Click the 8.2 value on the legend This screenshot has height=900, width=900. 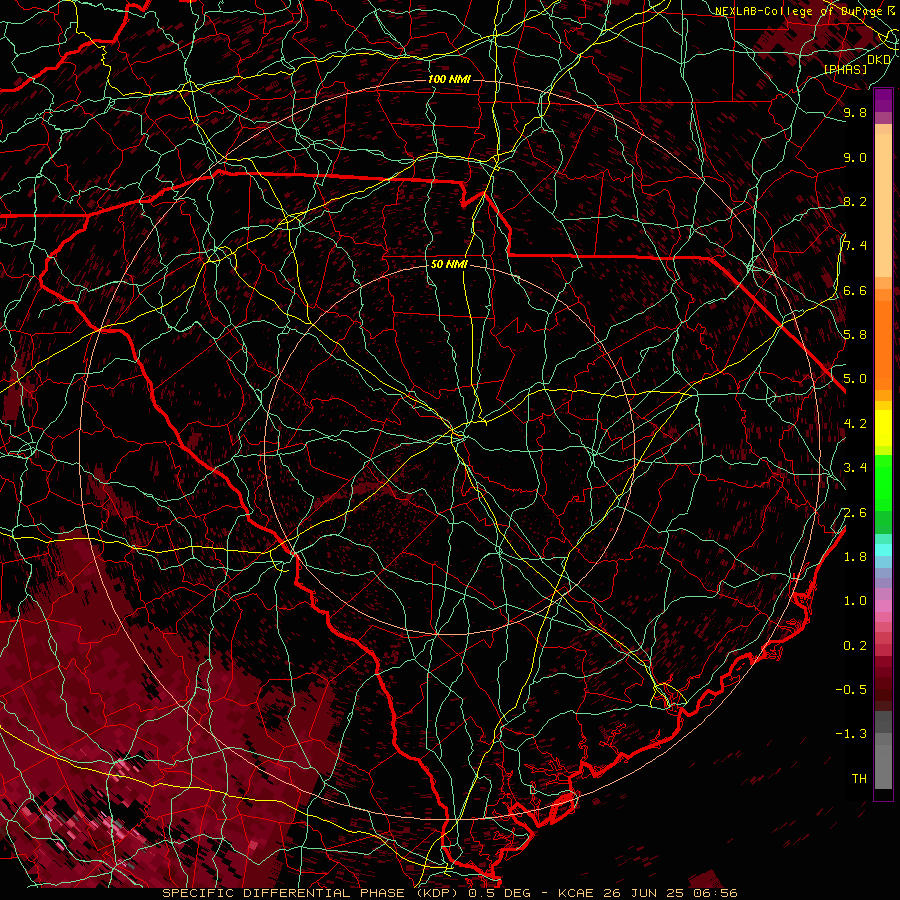855,201
